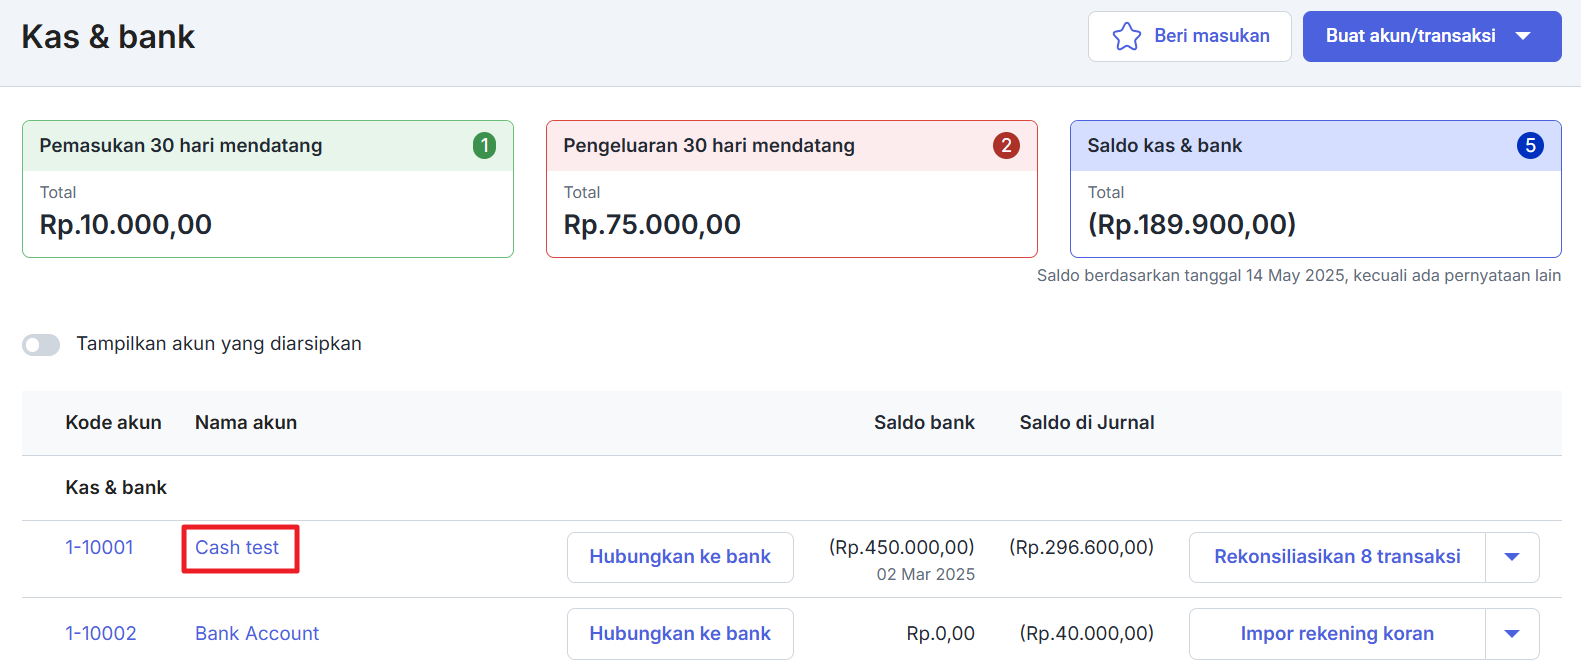This screenshot has height=666, width=1581.
Task: Click the star icon in Beri masukan
Action: (1126, 37)
